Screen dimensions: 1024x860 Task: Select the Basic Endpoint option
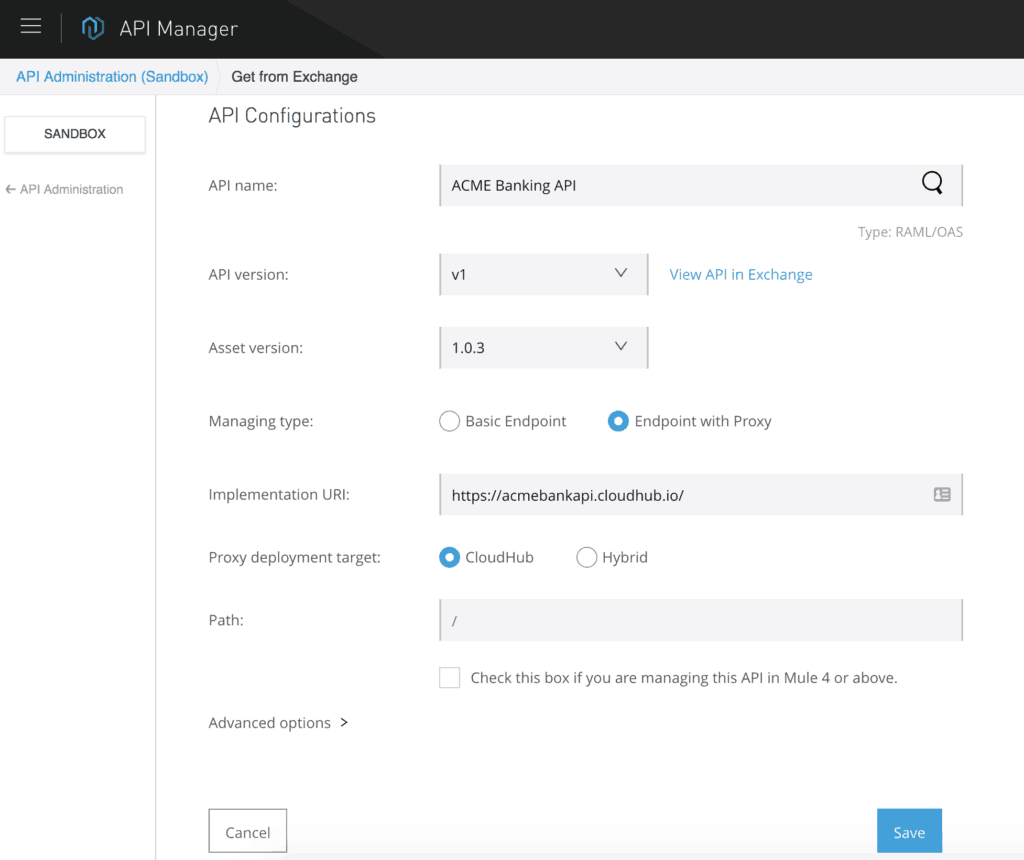[x=449, y=421]
